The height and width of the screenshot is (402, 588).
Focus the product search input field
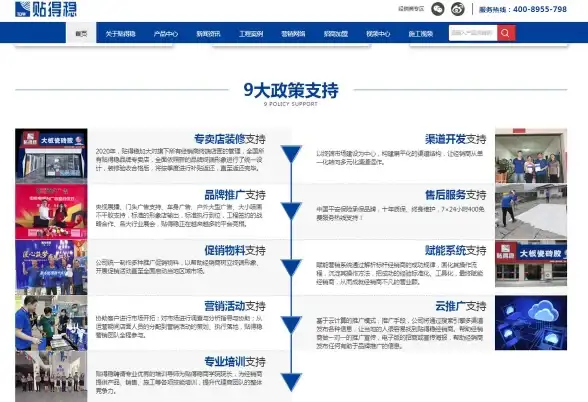(x=473, y=33)
